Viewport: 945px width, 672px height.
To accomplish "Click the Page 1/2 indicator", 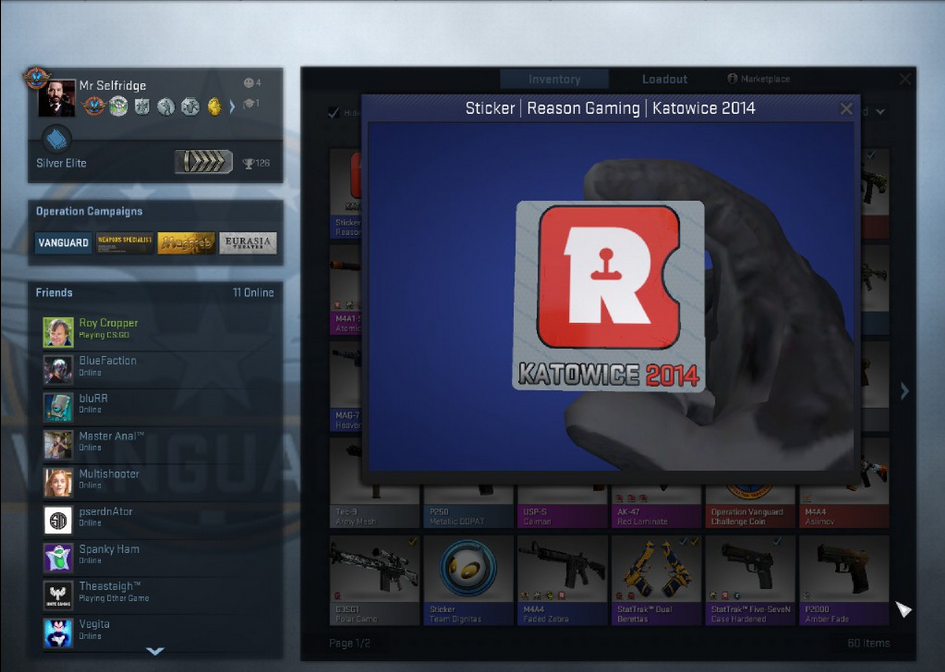I will (350, 643).
